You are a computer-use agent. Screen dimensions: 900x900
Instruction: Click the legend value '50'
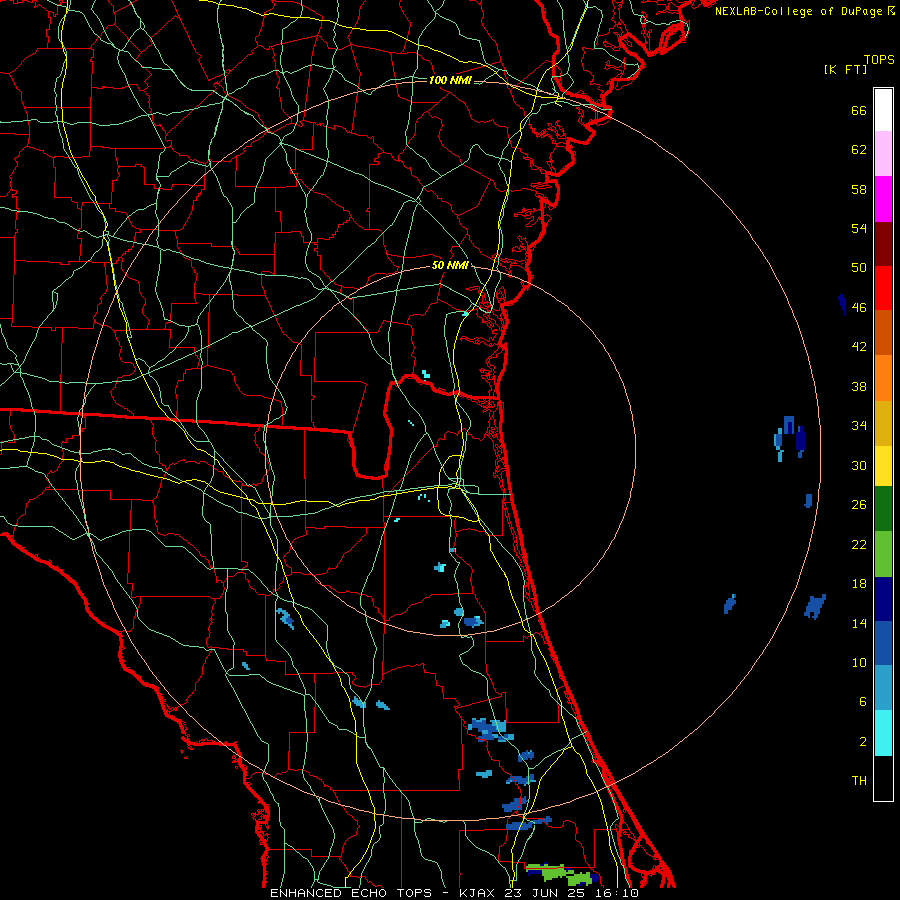point(859,268)
